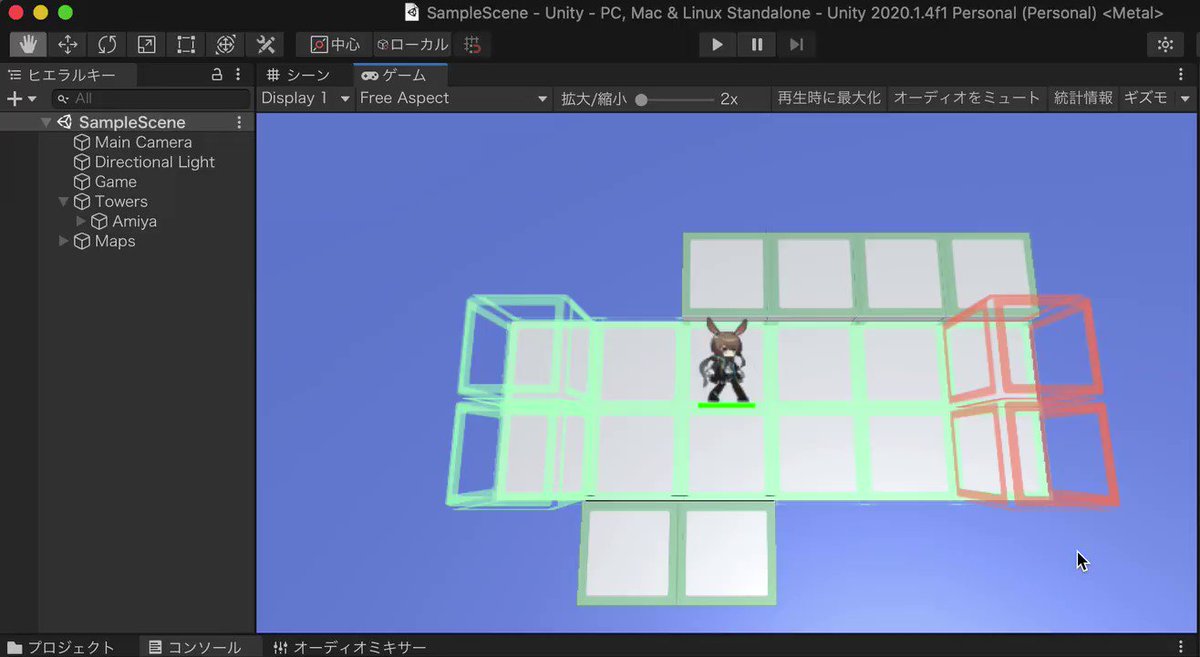Pause the game

(x=757, y=44)
